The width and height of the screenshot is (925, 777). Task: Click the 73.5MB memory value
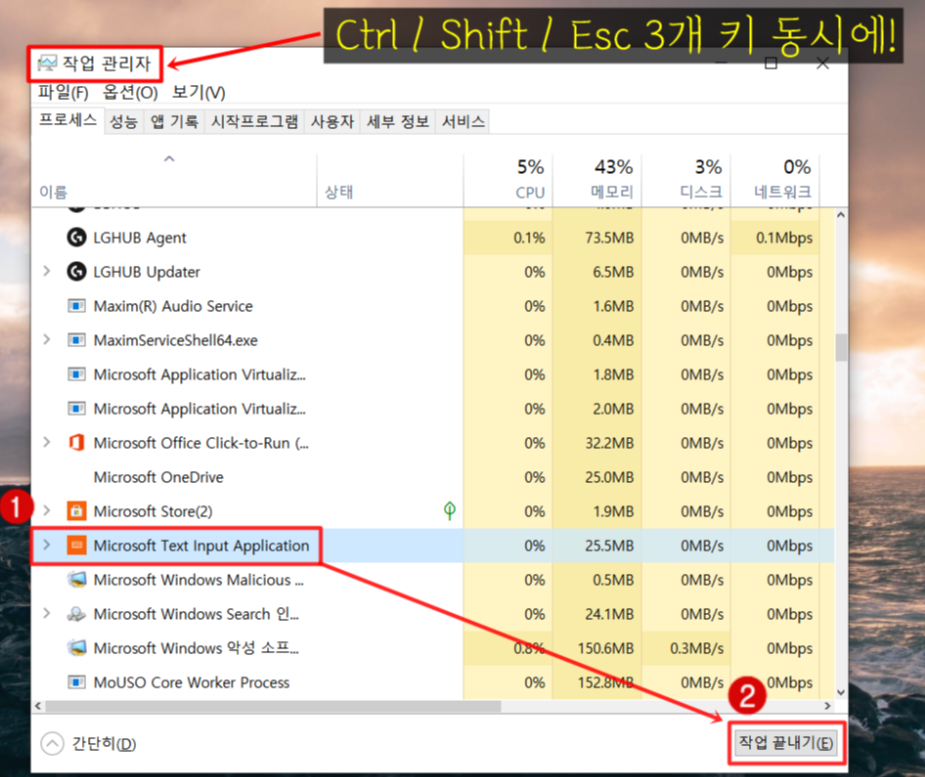pyautogui.click(x=609, y=238)
